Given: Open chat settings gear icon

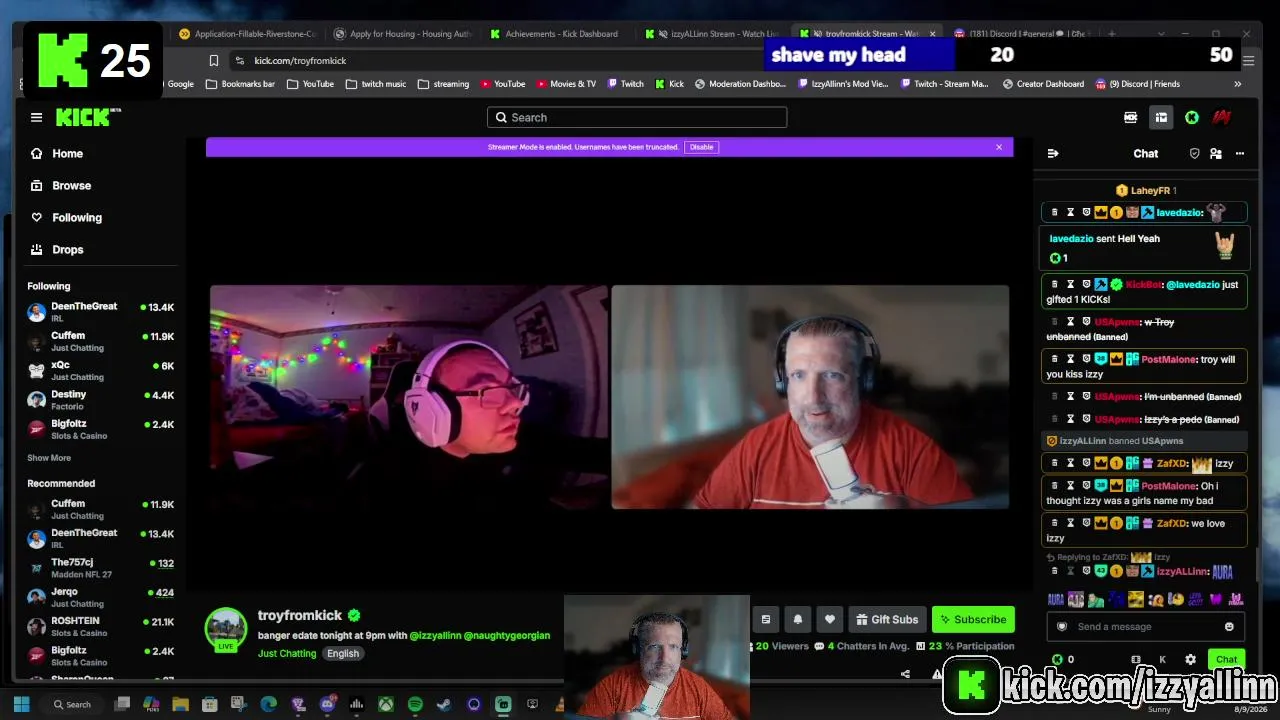Looking at the screenshot, I should coord(1190,660).
